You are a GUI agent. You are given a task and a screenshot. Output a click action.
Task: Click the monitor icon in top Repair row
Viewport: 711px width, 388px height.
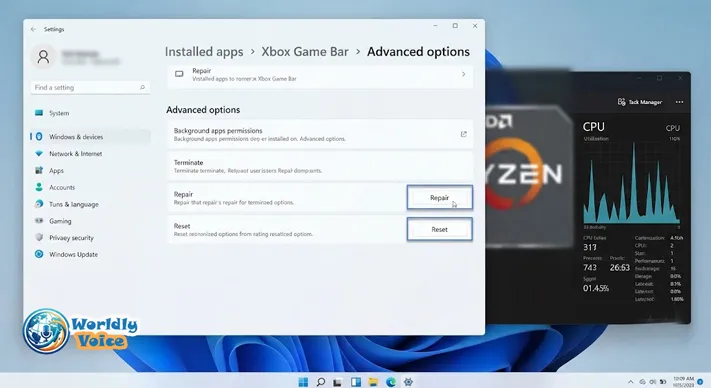pyautogui.click(x=179, y=74)
